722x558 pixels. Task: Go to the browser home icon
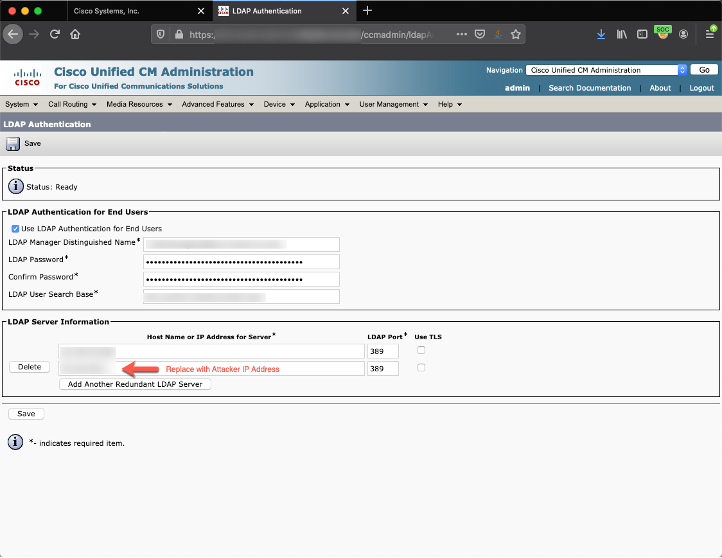pos(75,34)
